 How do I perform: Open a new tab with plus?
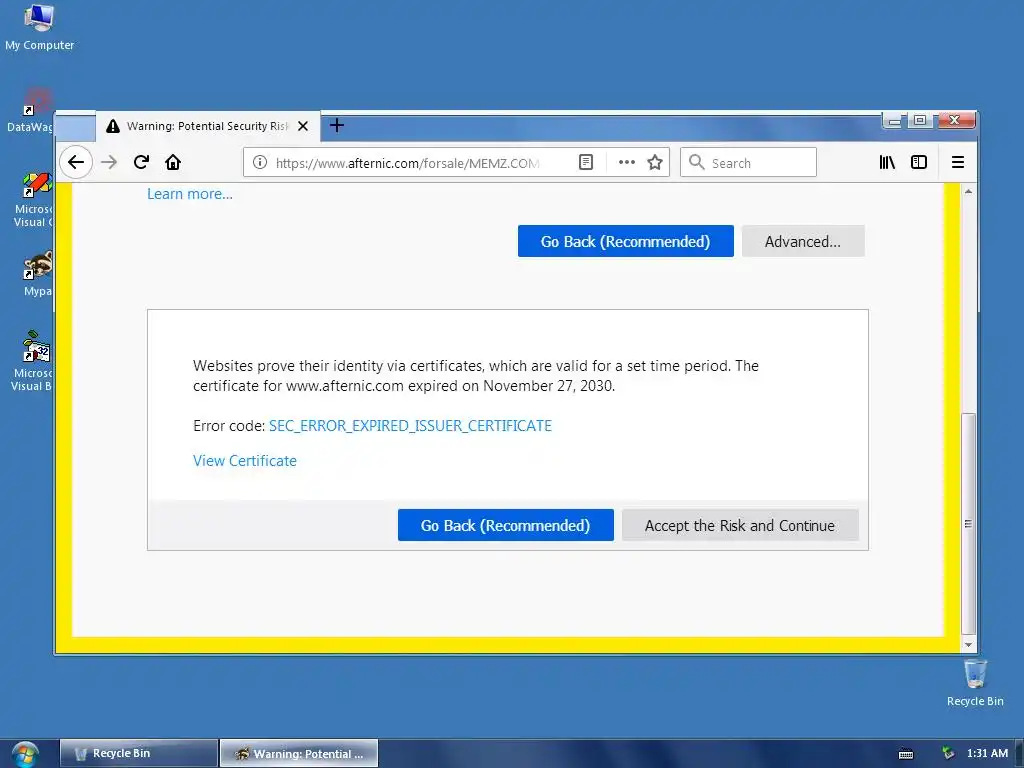(336, 125)
